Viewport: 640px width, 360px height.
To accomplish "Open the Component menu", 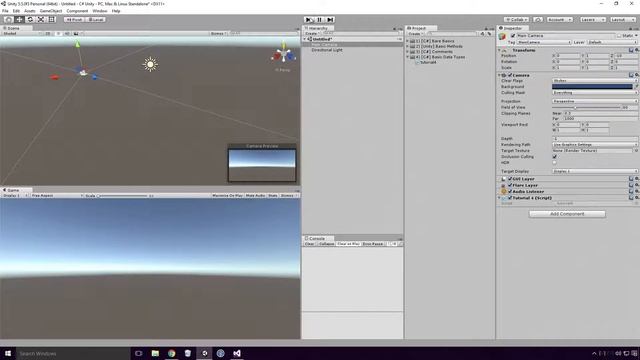I will (77, 11).
